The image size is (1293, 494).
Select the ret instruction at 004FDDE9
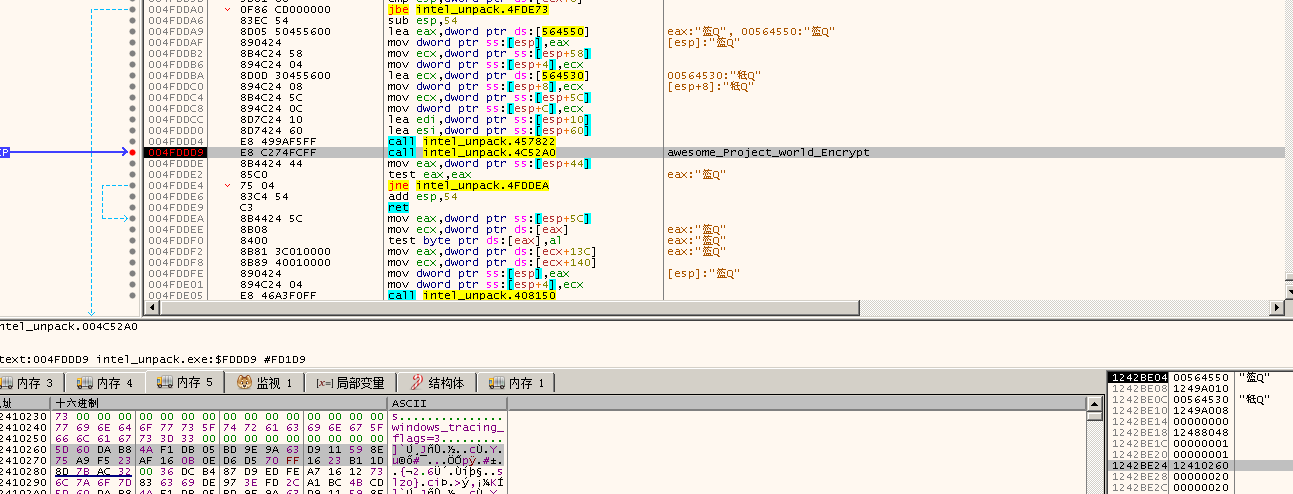click(x=397, y=208)
